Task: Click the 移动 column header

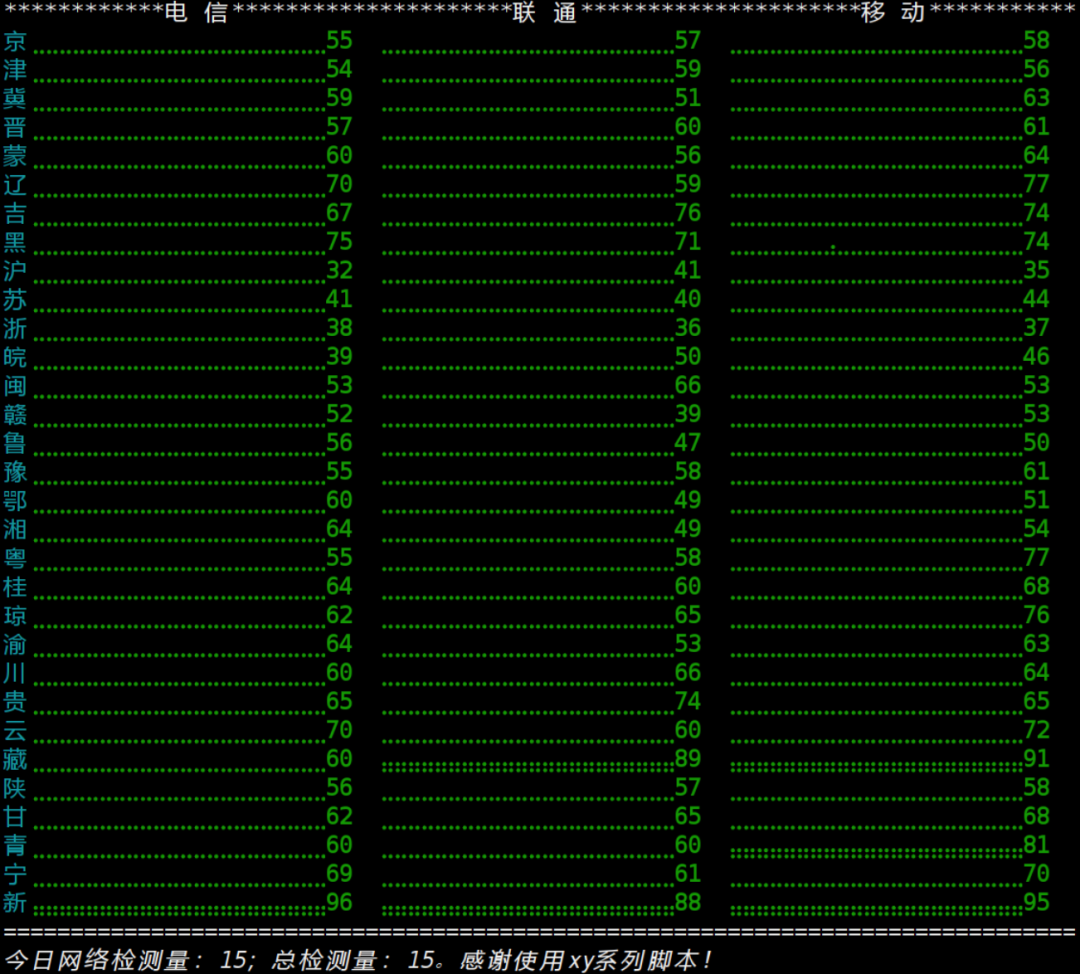Action: 893,12
